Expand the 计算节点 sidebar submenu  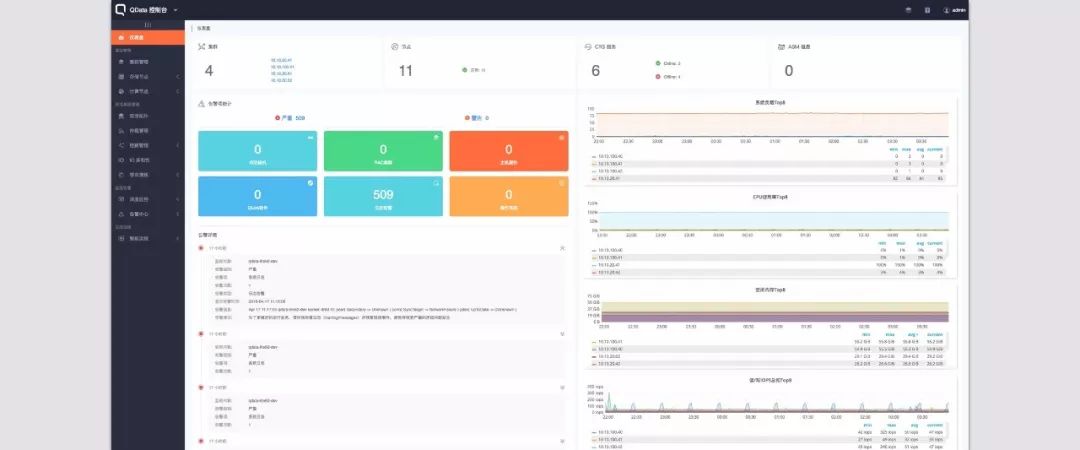(147, 91)
